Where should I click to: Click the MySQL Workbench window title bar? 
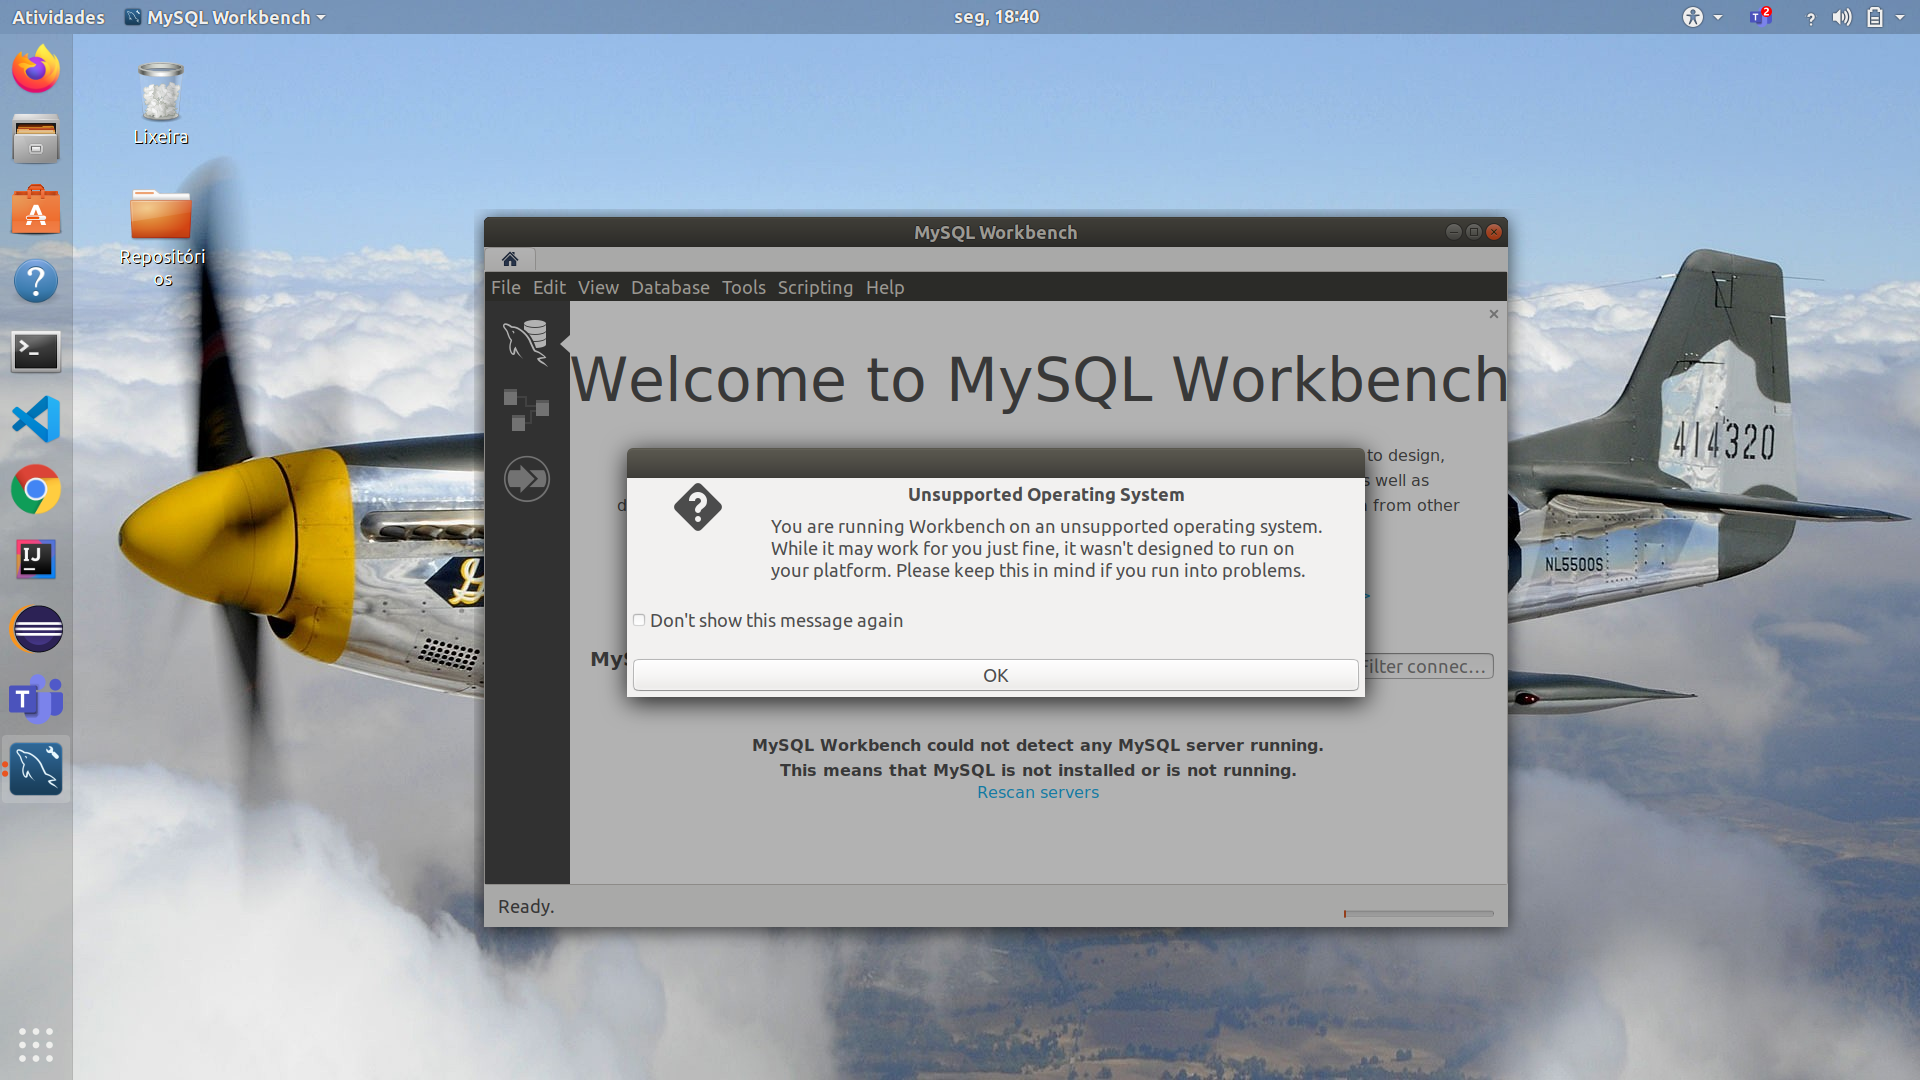pyautogui.click(x=996, y=232)
